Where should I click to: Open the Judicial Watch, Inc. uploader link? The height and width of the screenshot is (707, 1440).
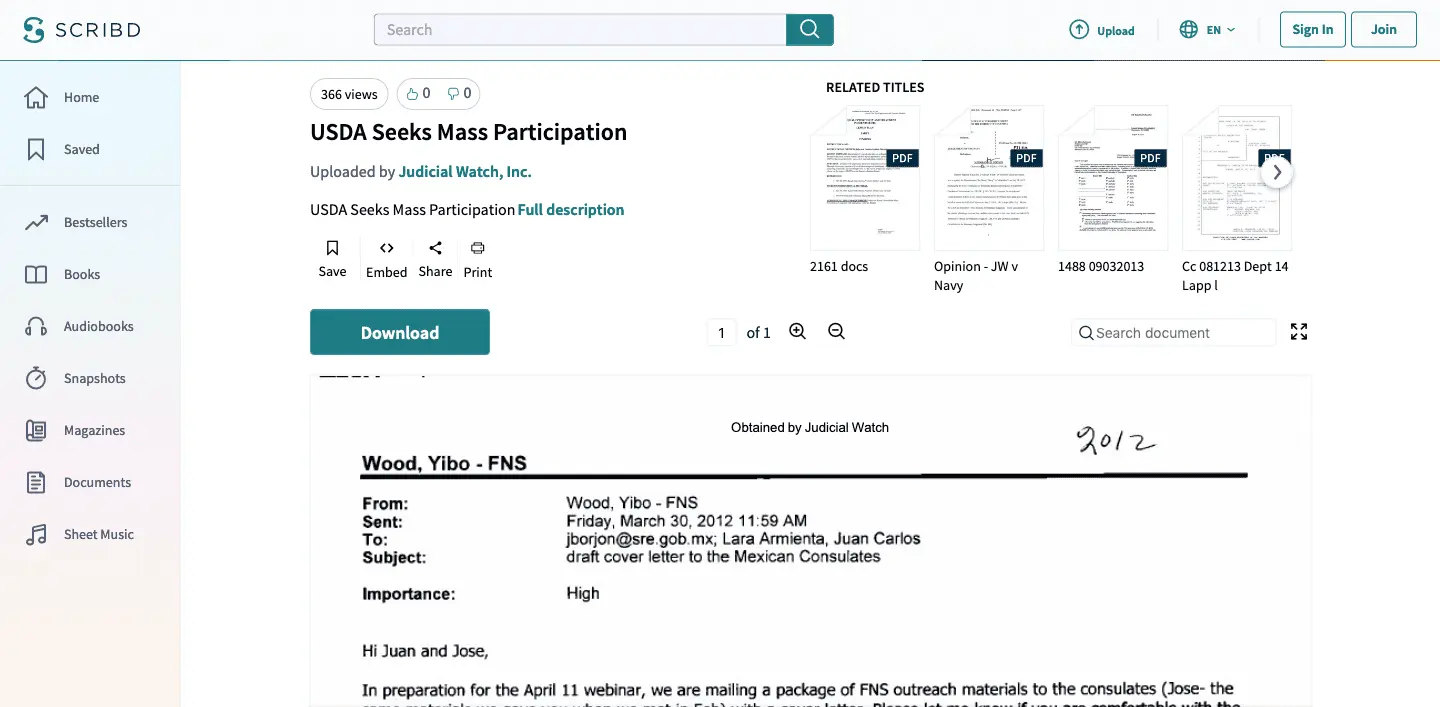(x=465, y=172)
